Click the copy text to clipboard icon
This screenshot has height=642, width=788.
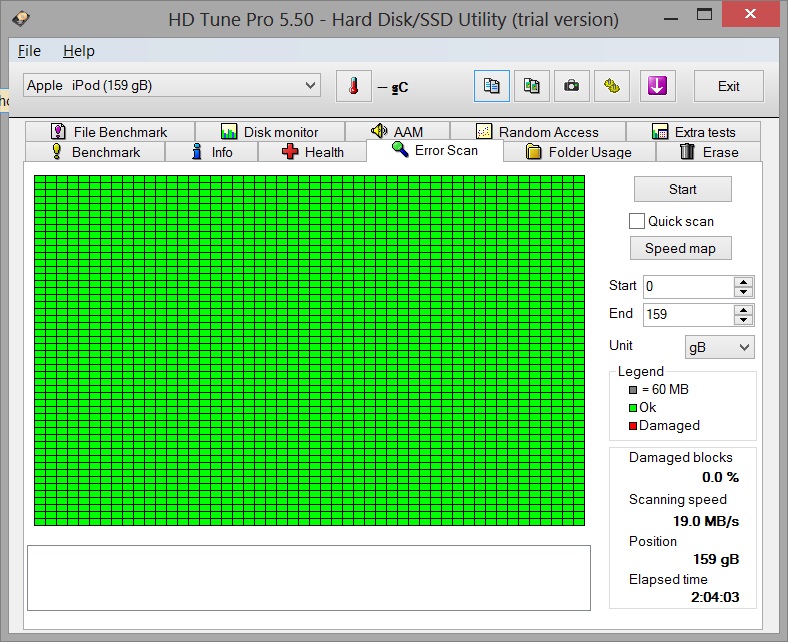tap(491, 86)
